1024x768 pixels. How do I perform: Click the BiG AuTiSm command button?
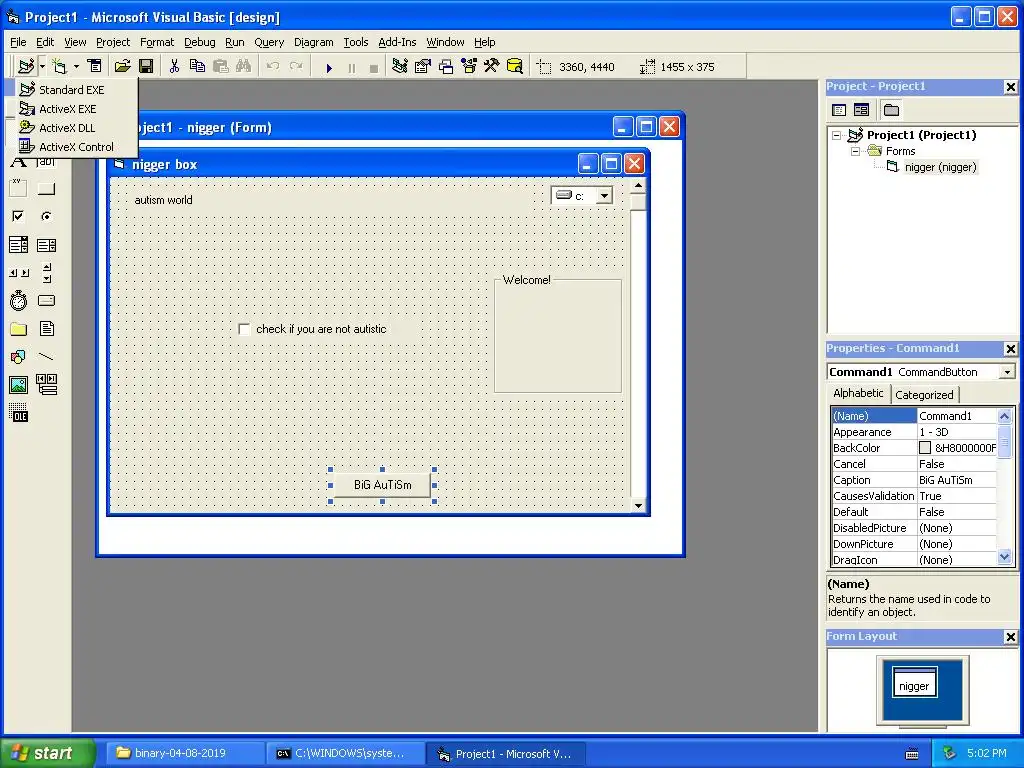pyautogui.click(x=382, y=485)
